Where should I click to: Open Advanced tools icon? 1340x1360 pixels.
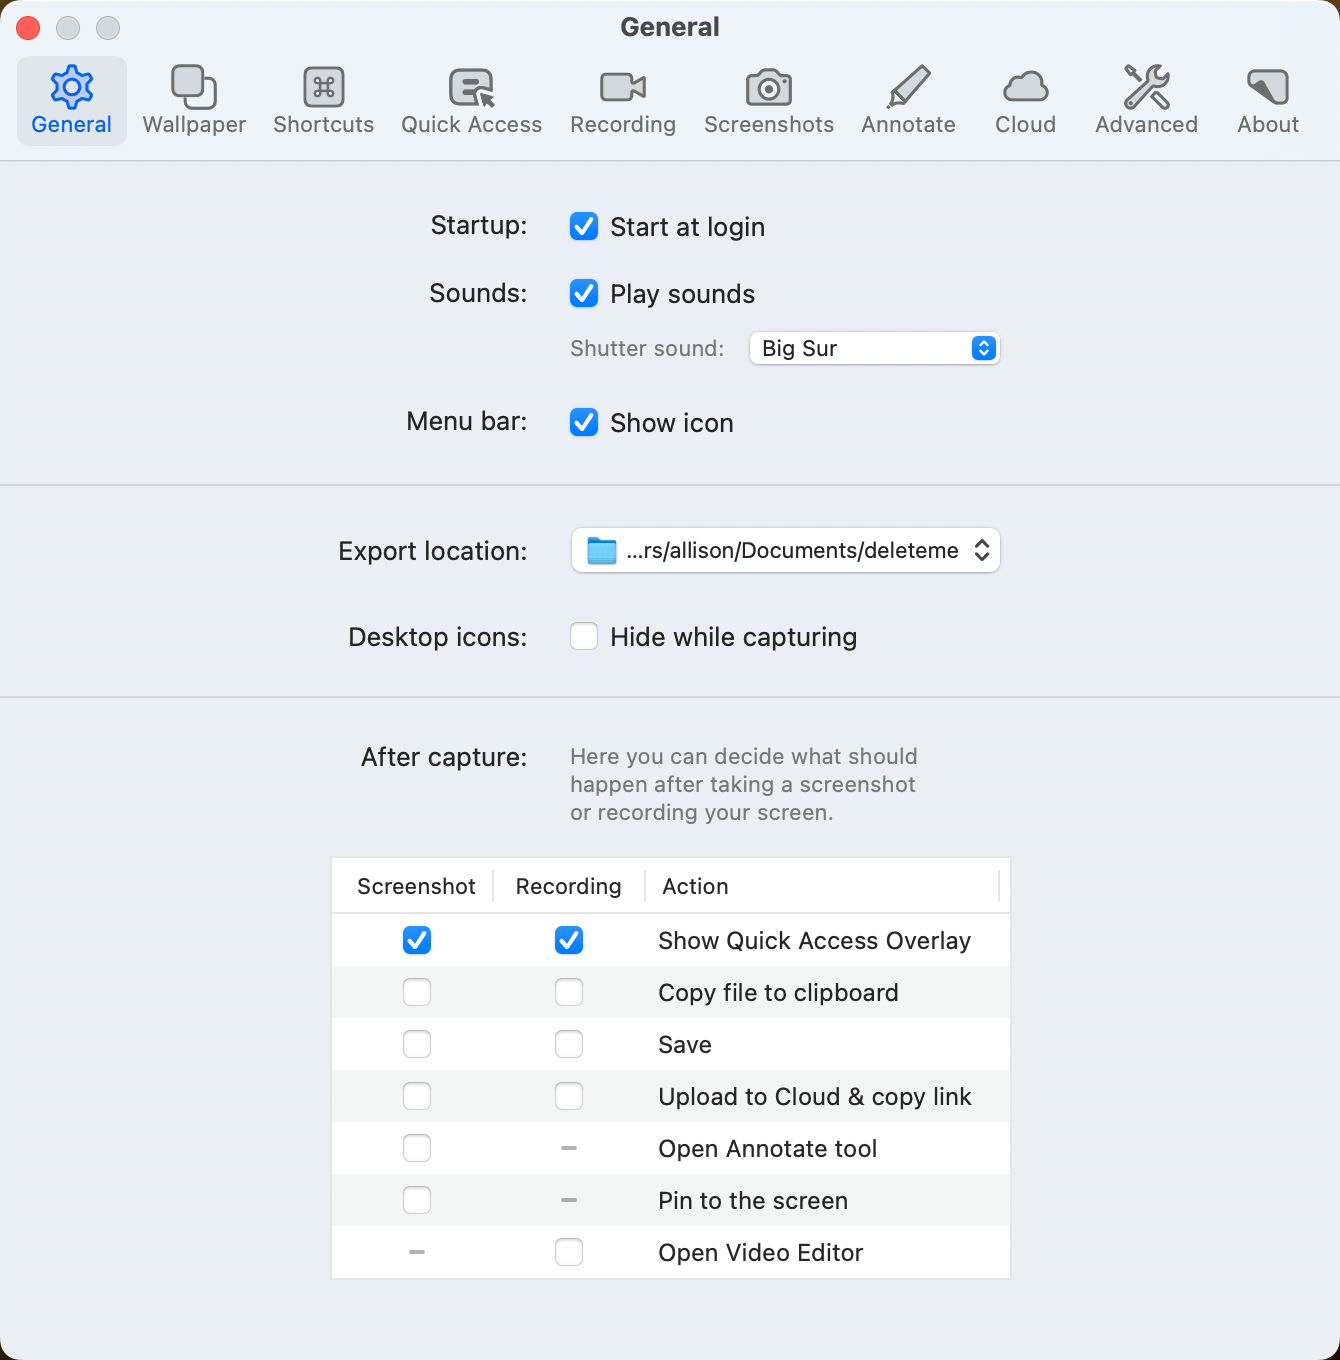coord(1146,88)
